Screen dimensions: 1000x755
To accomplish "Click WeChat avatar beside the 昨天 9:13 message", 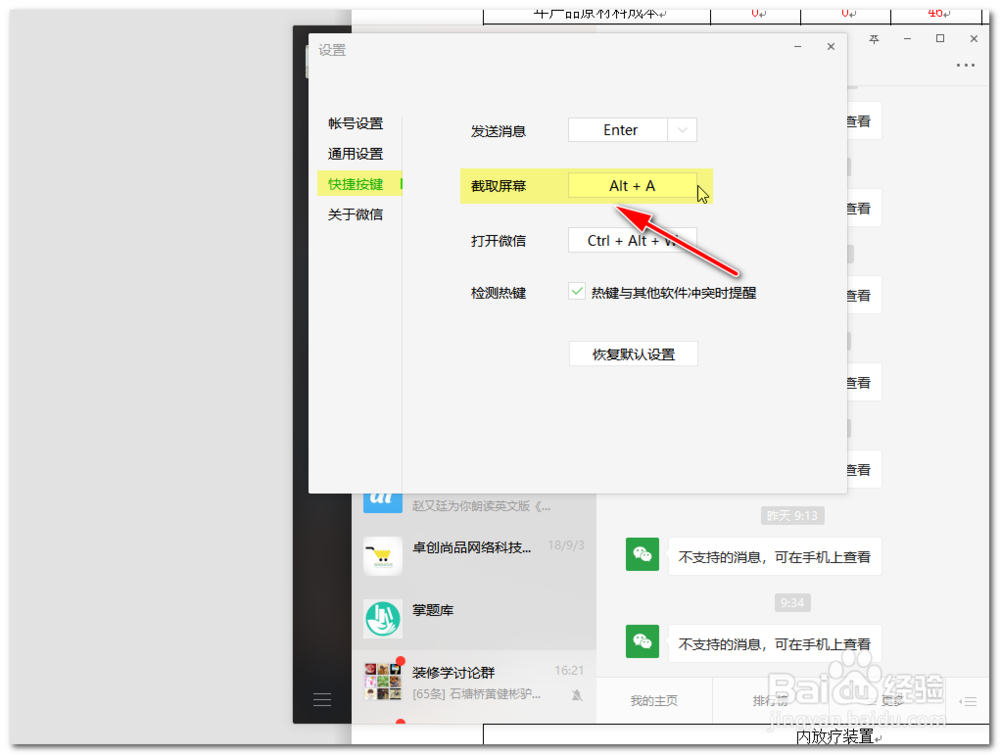I will click(x=642, y=555).
